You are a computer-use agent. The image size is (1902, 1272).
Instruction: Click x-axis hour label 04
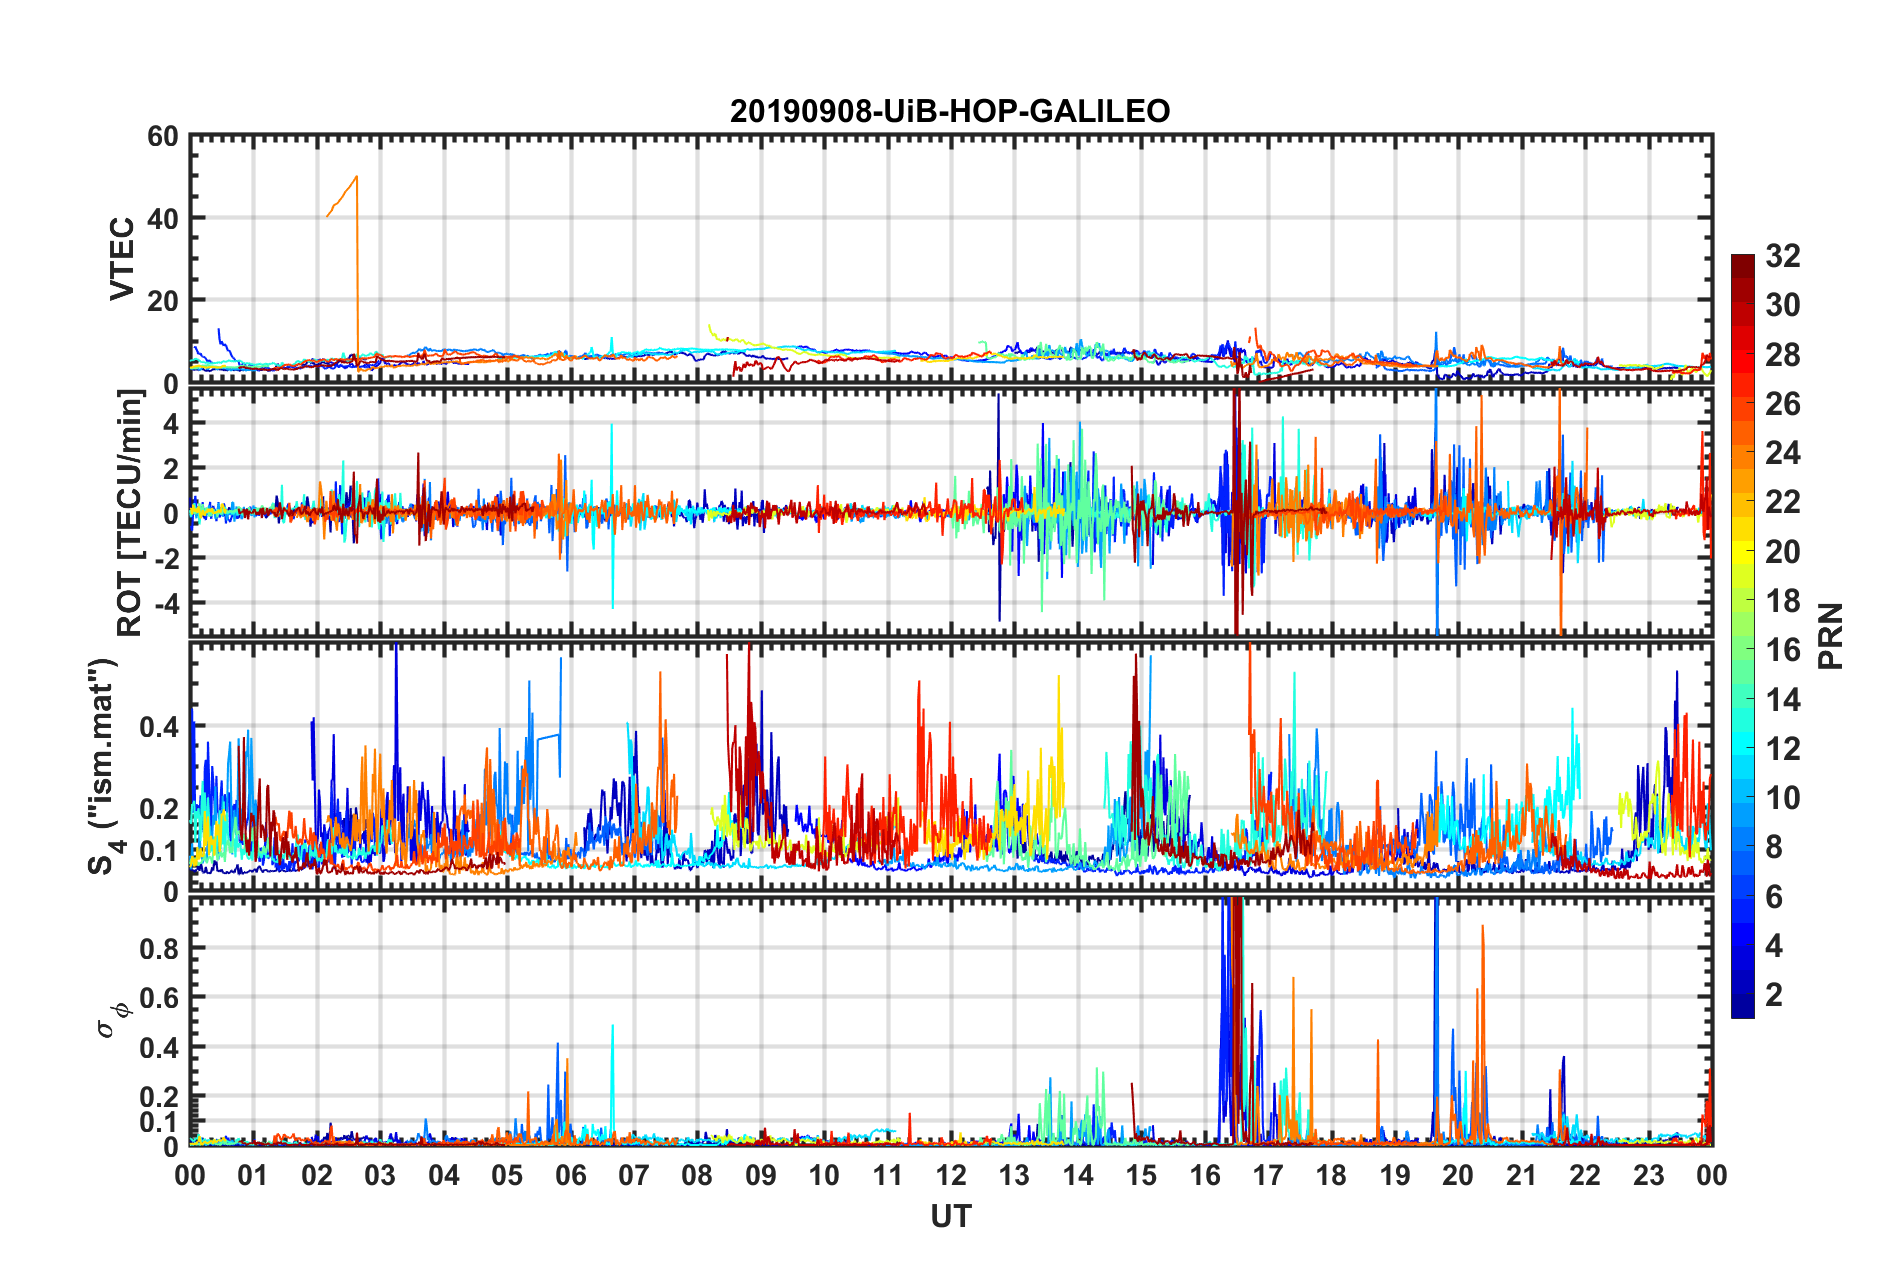[x=444, y=1175]
